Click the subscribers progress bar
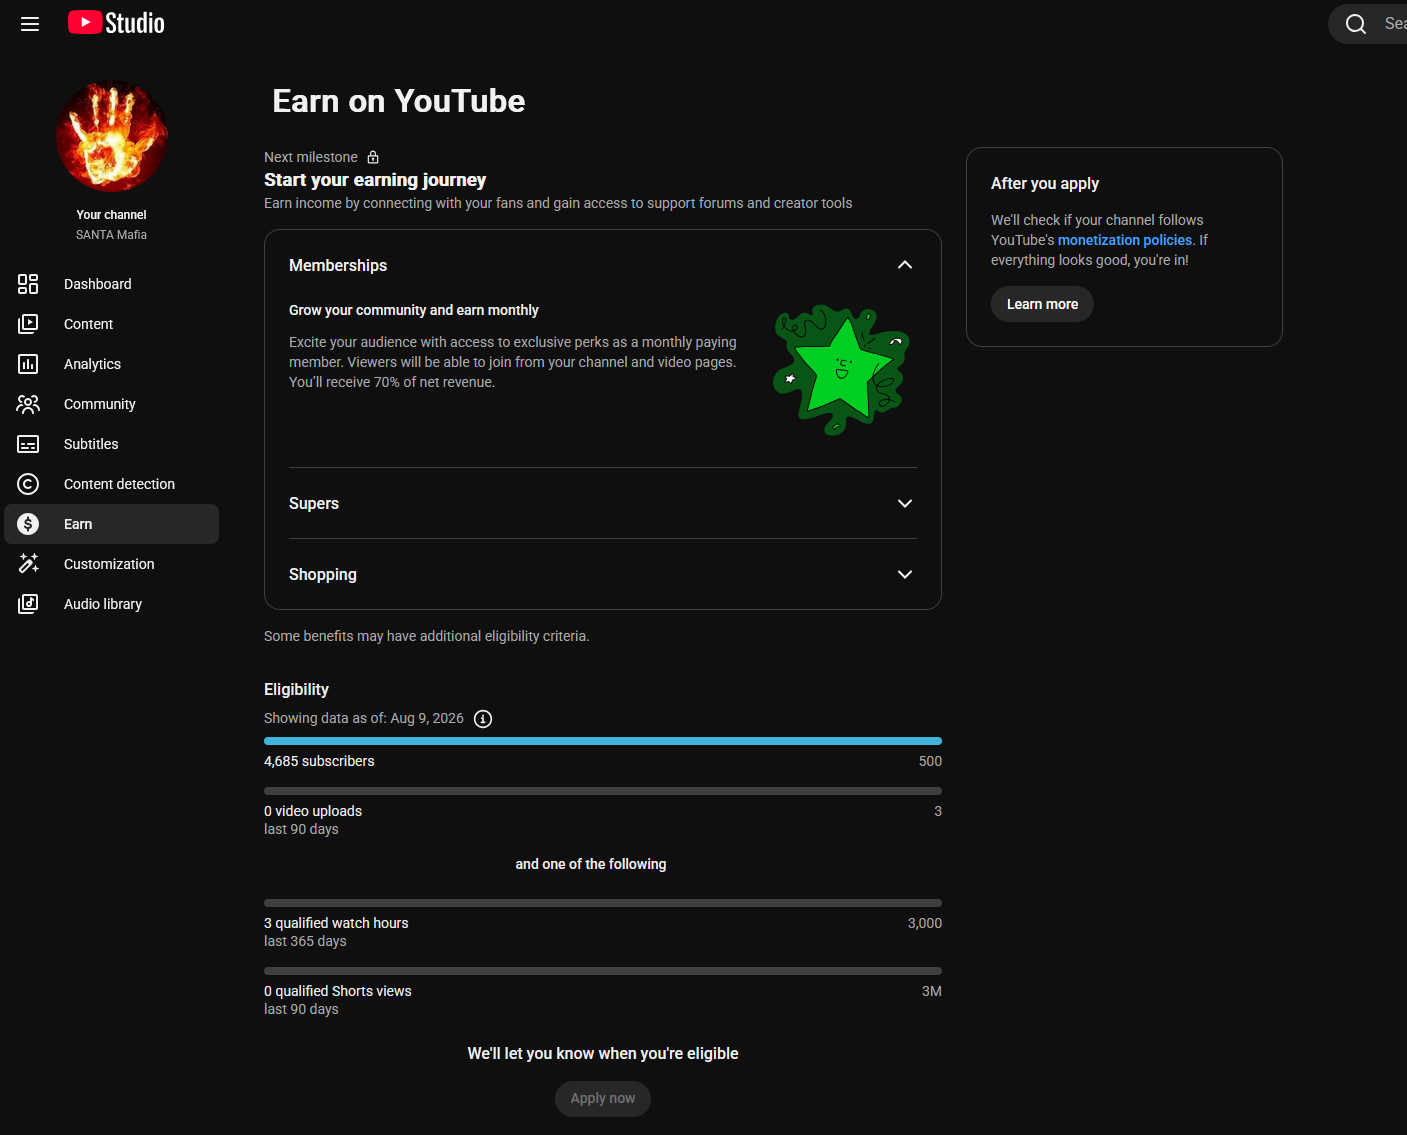Viewport: 1407px width, 1135px height. 603,741
